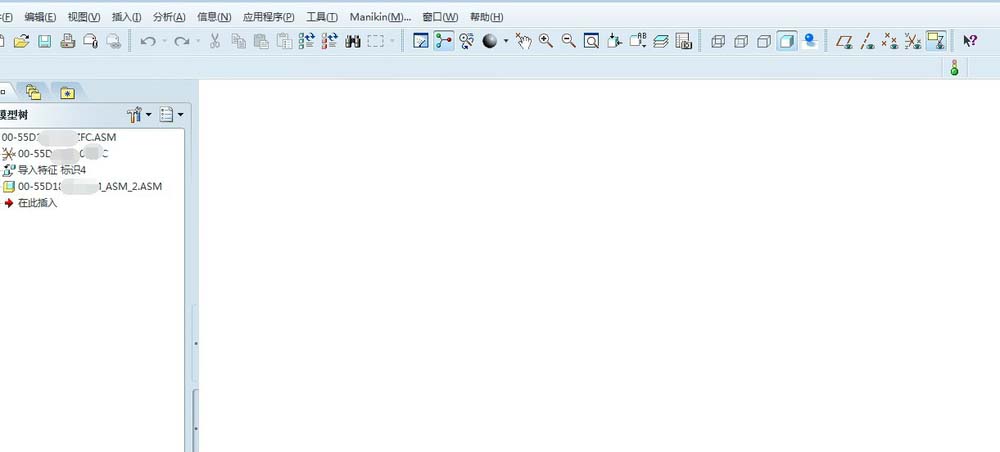Undo the last operation
Viewport: 1000px width, 452px height.
click(x=148, y=41)
